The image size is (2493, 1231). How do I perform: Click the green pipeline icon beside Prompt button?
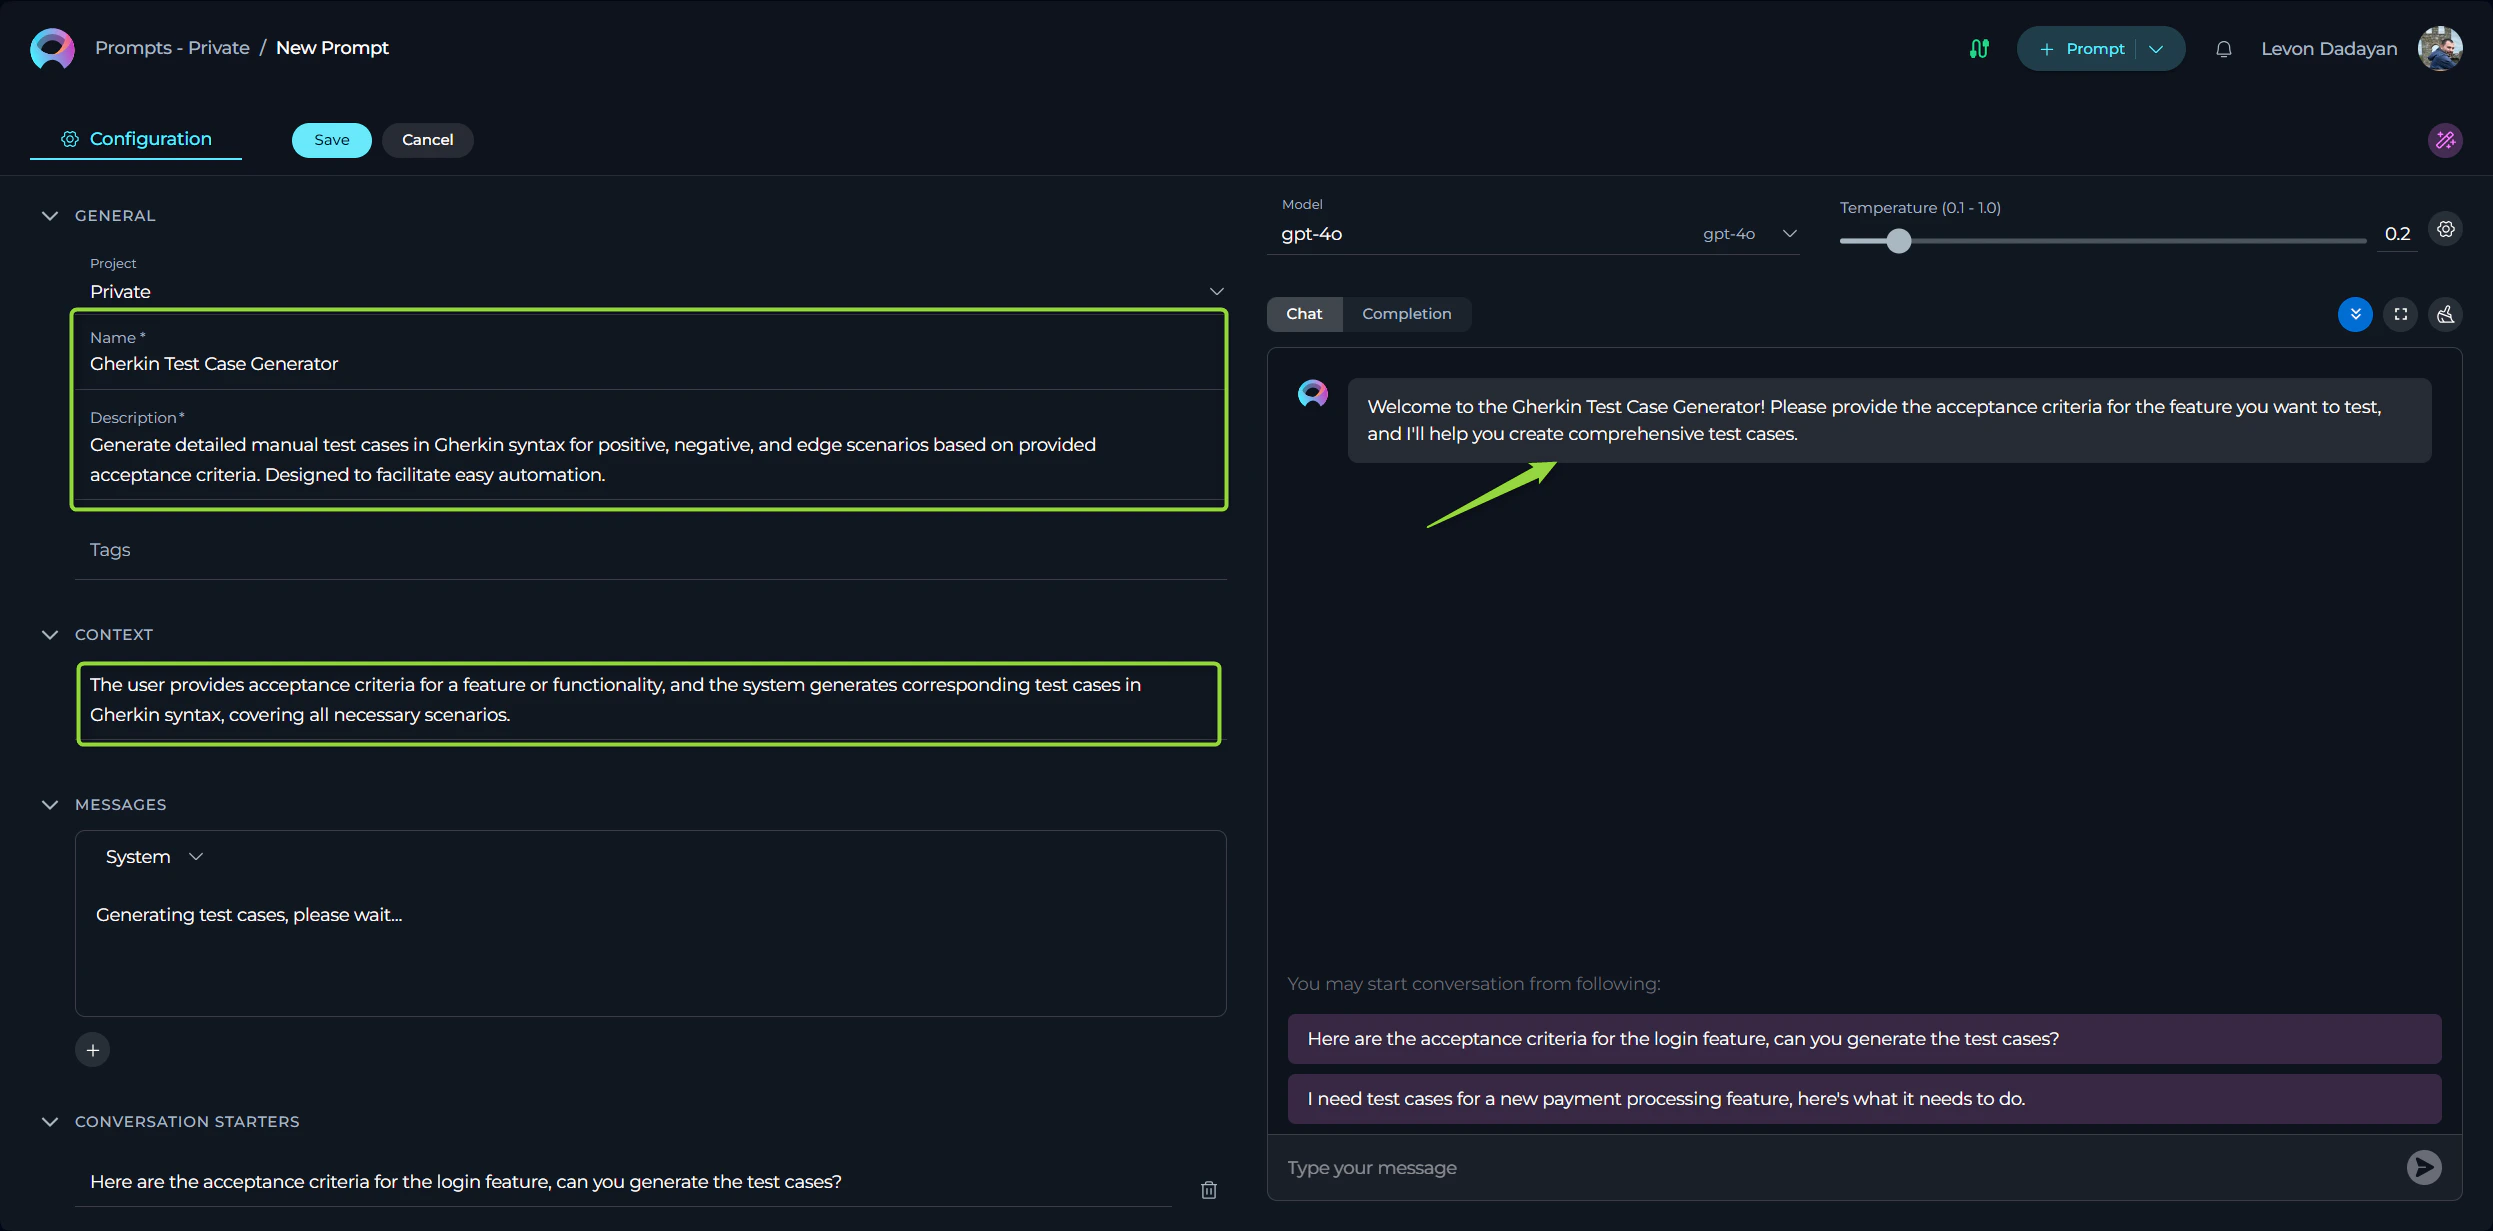click(1979, 49)
